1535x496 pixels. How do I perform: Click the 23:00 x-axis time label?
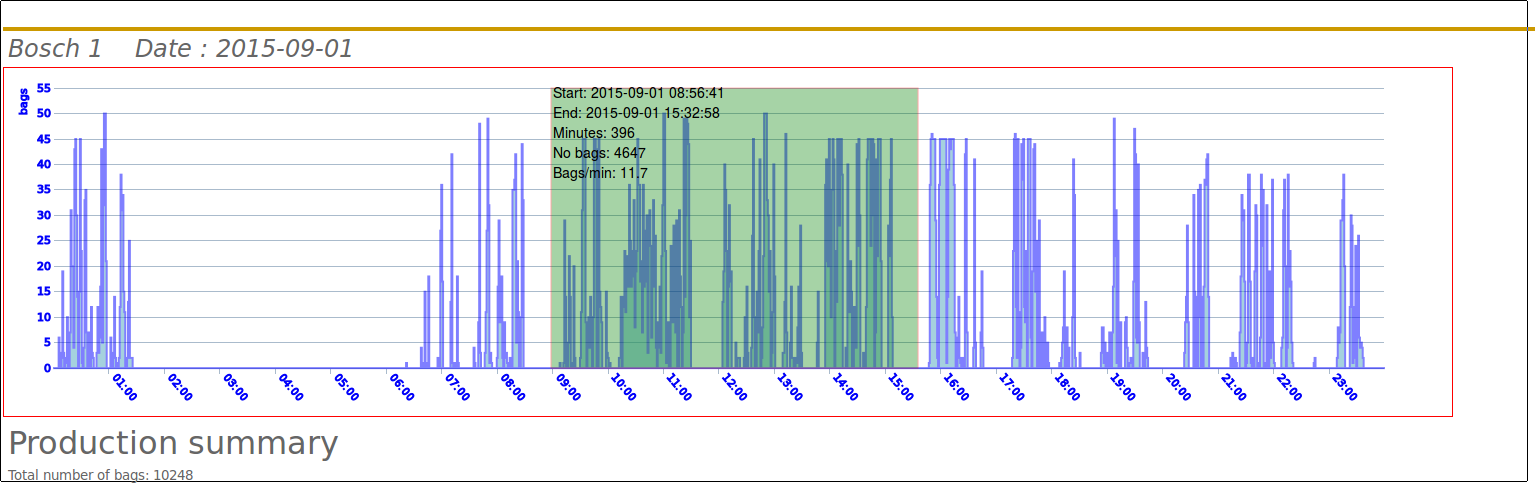(1344, 388)
